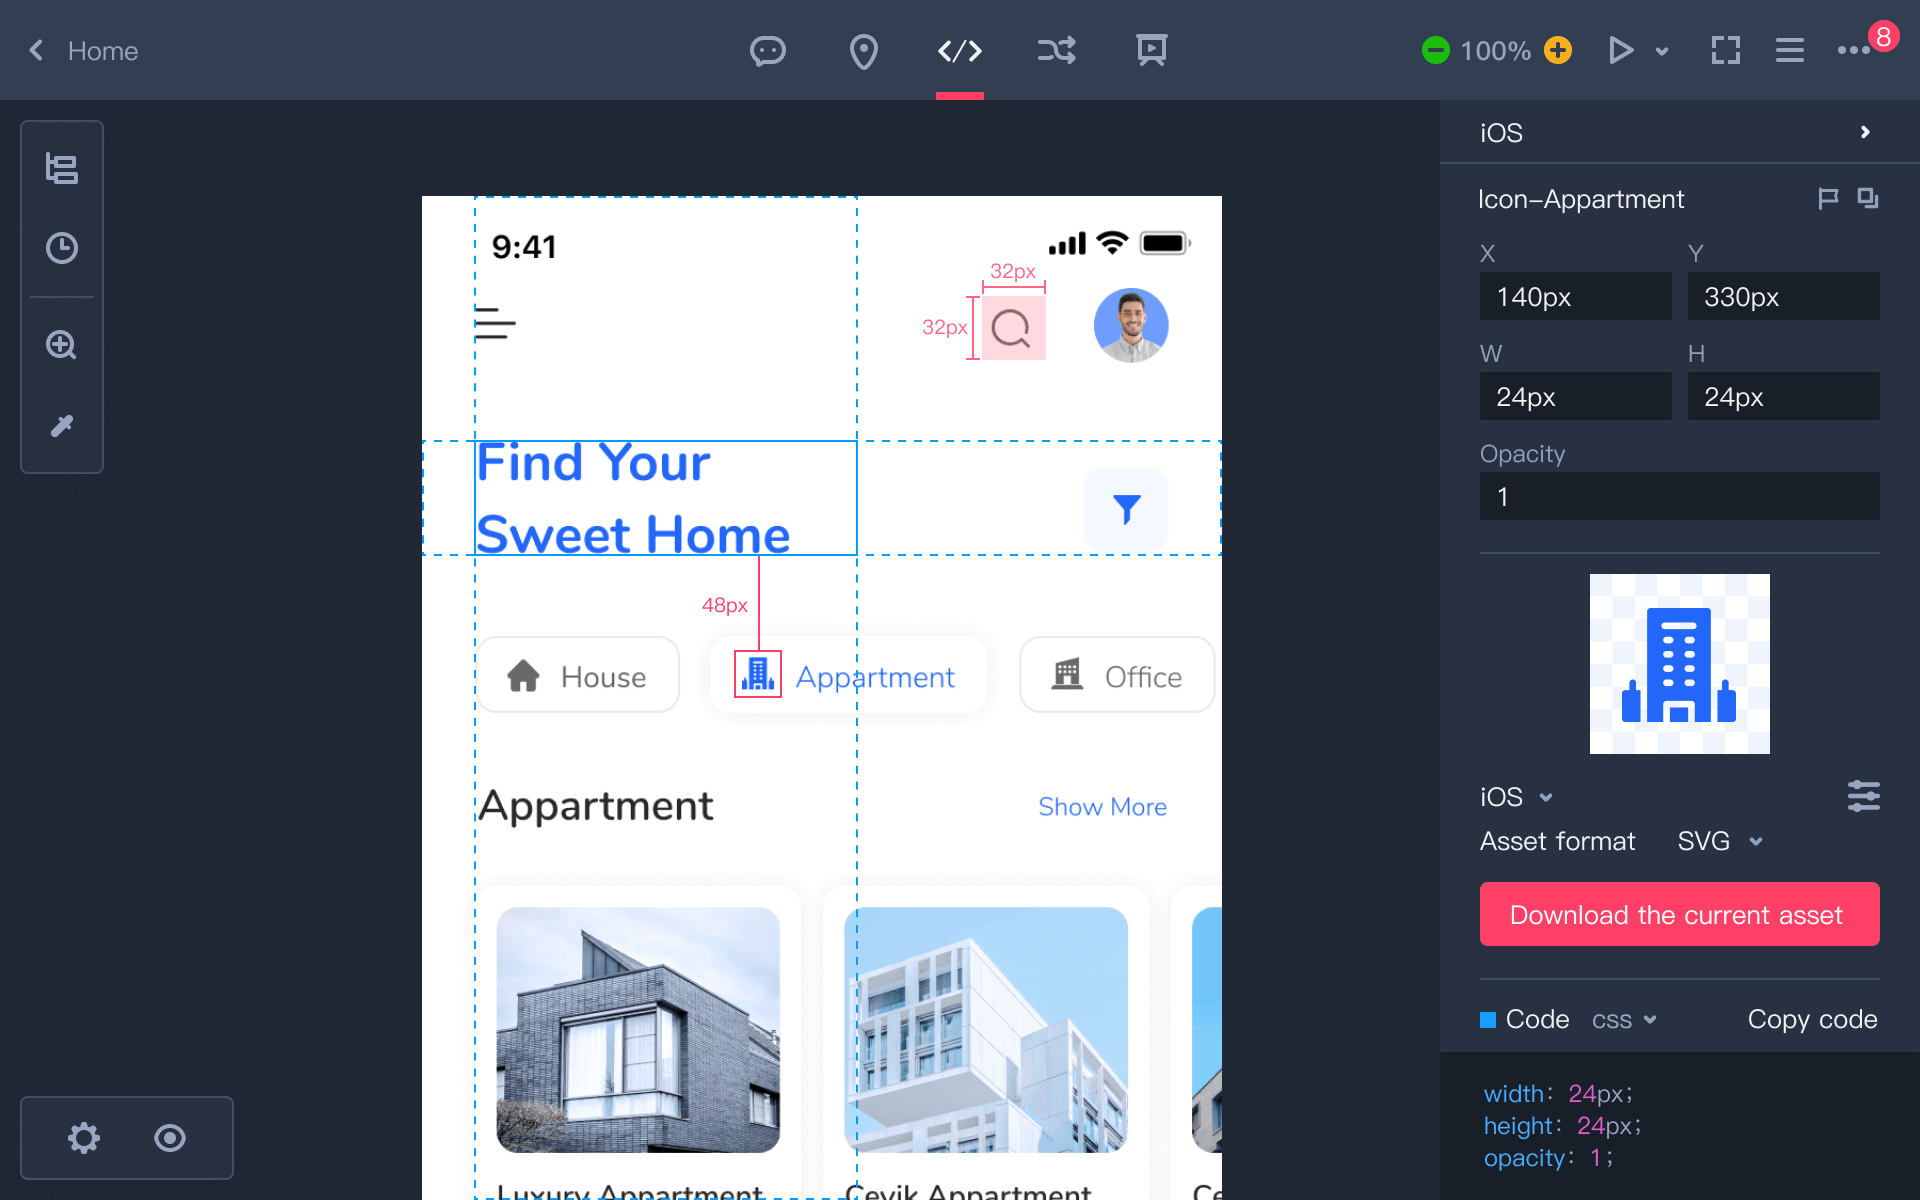Toggle the eye visibility icon
1920x1200 pixels.
click(170, 1137)
